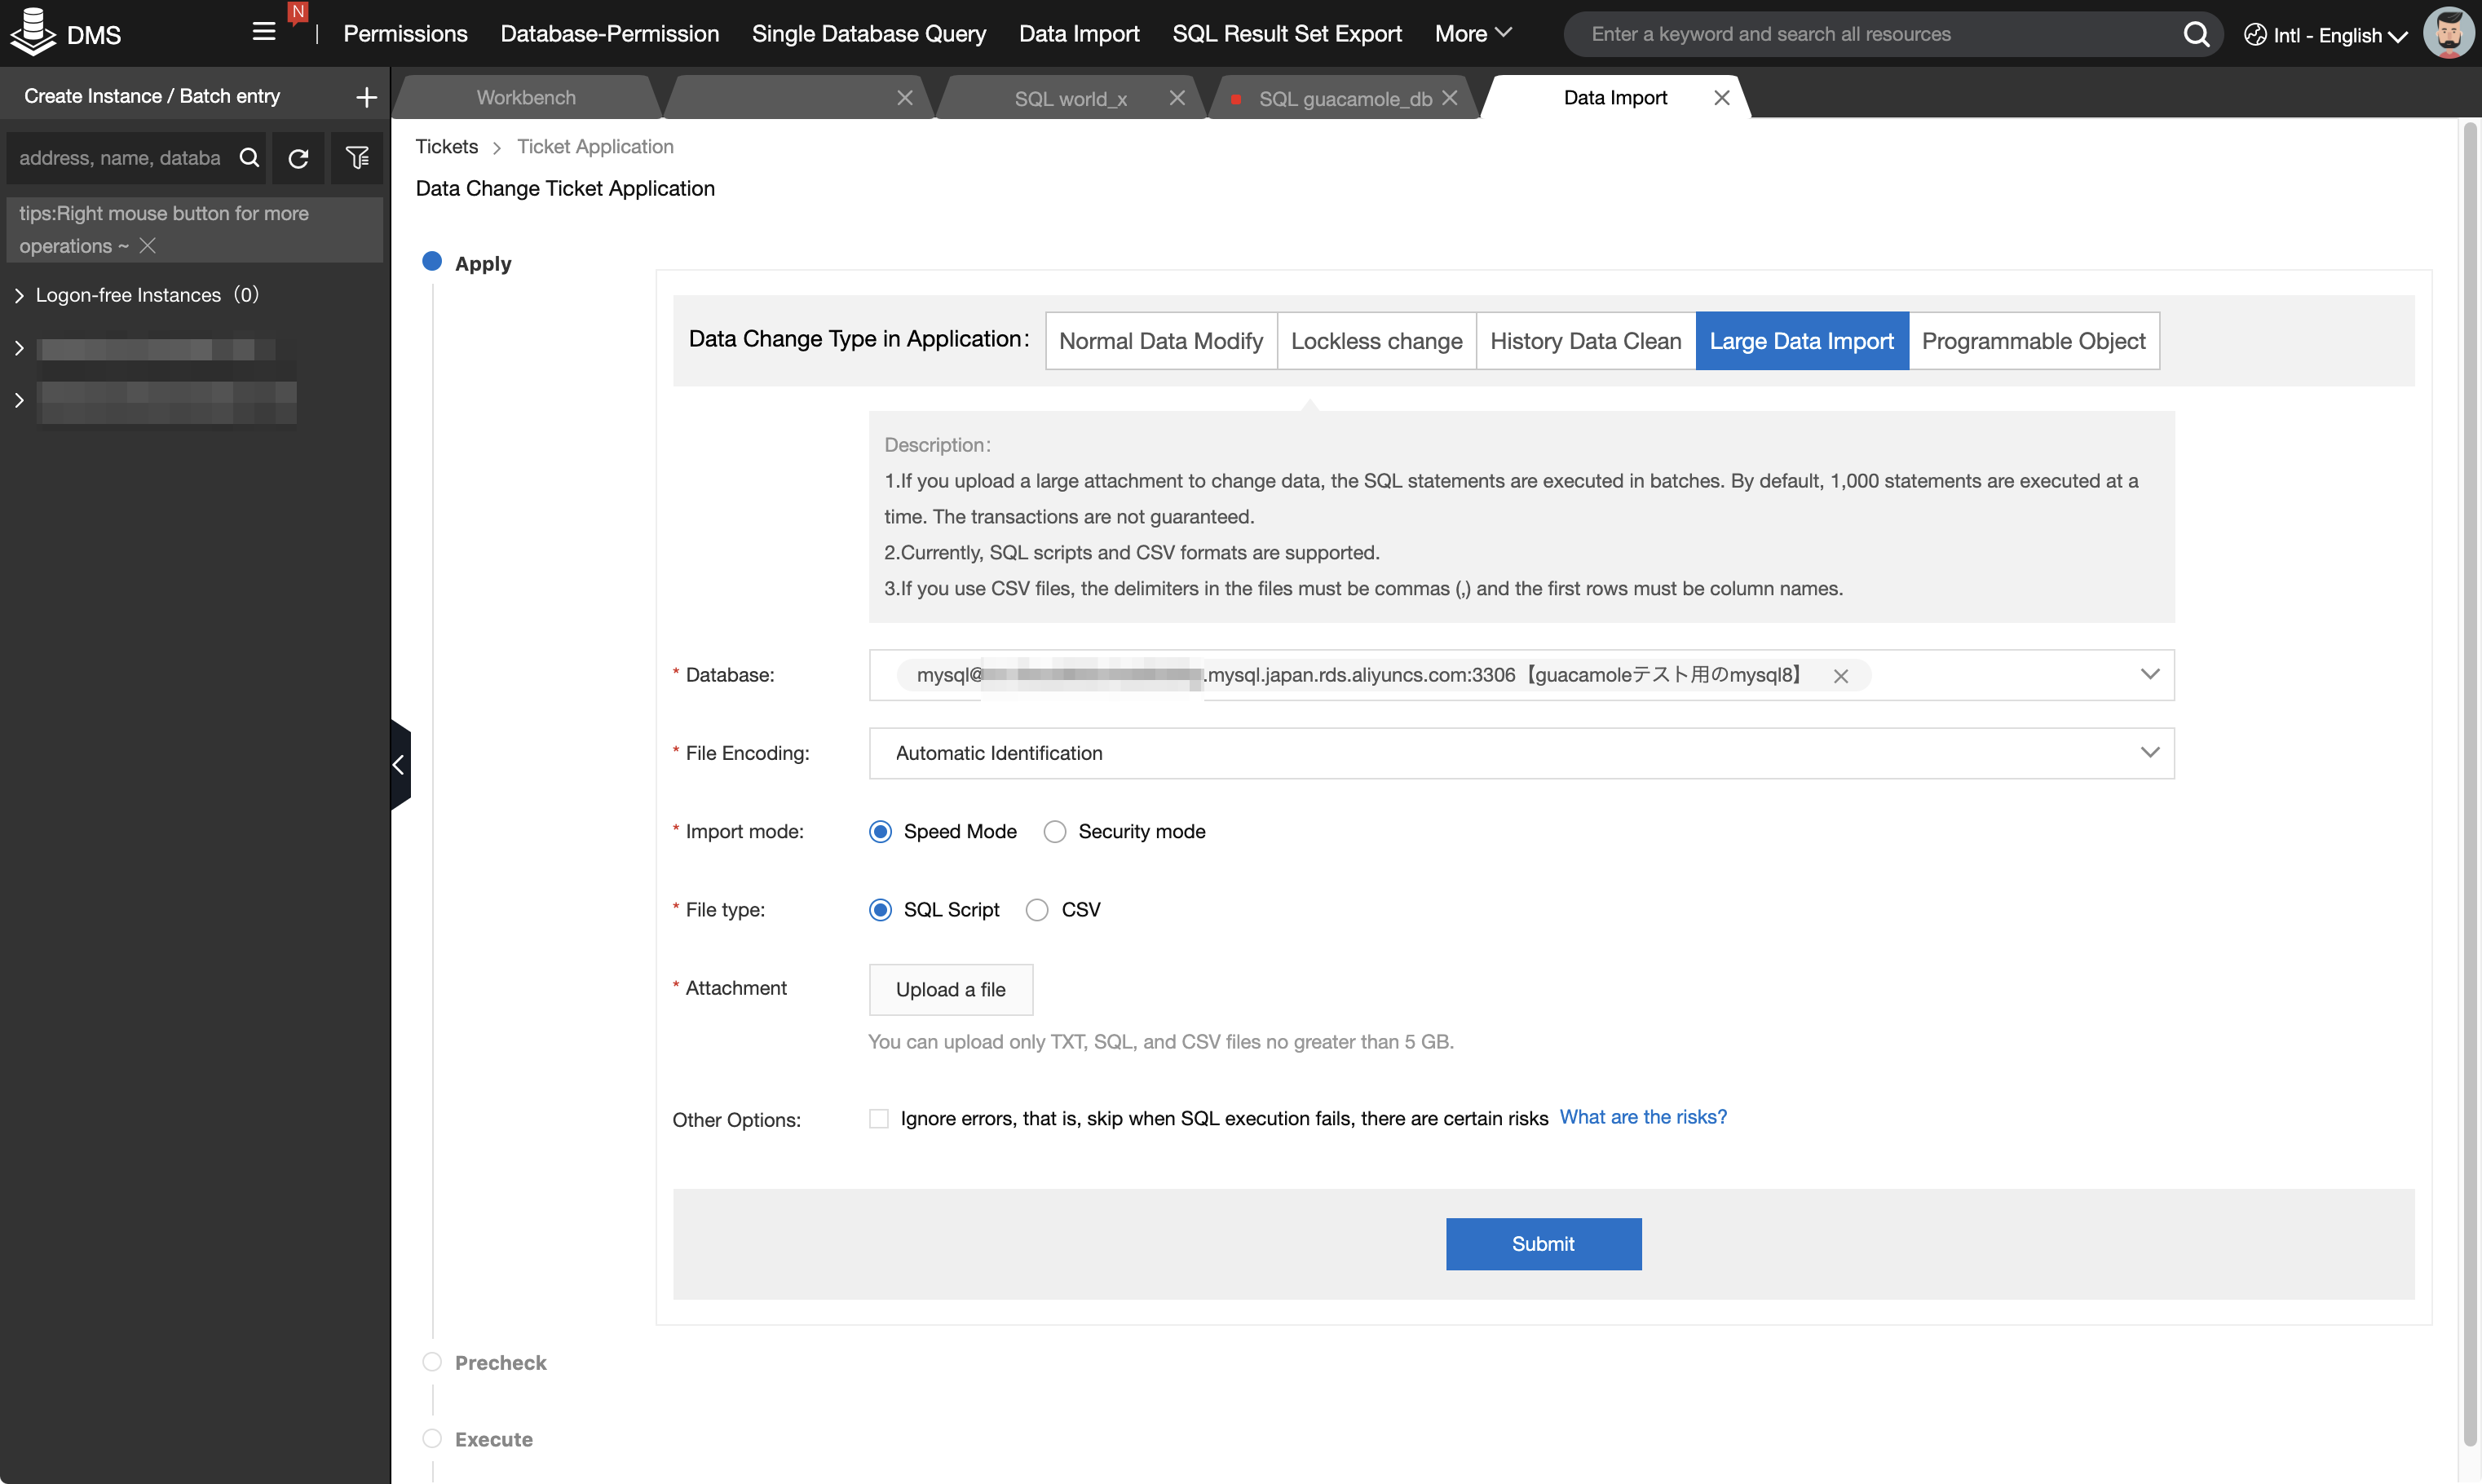Open the Permissions menu
This screenshot has width=2482, height=1484.
[x=405, y=34]
